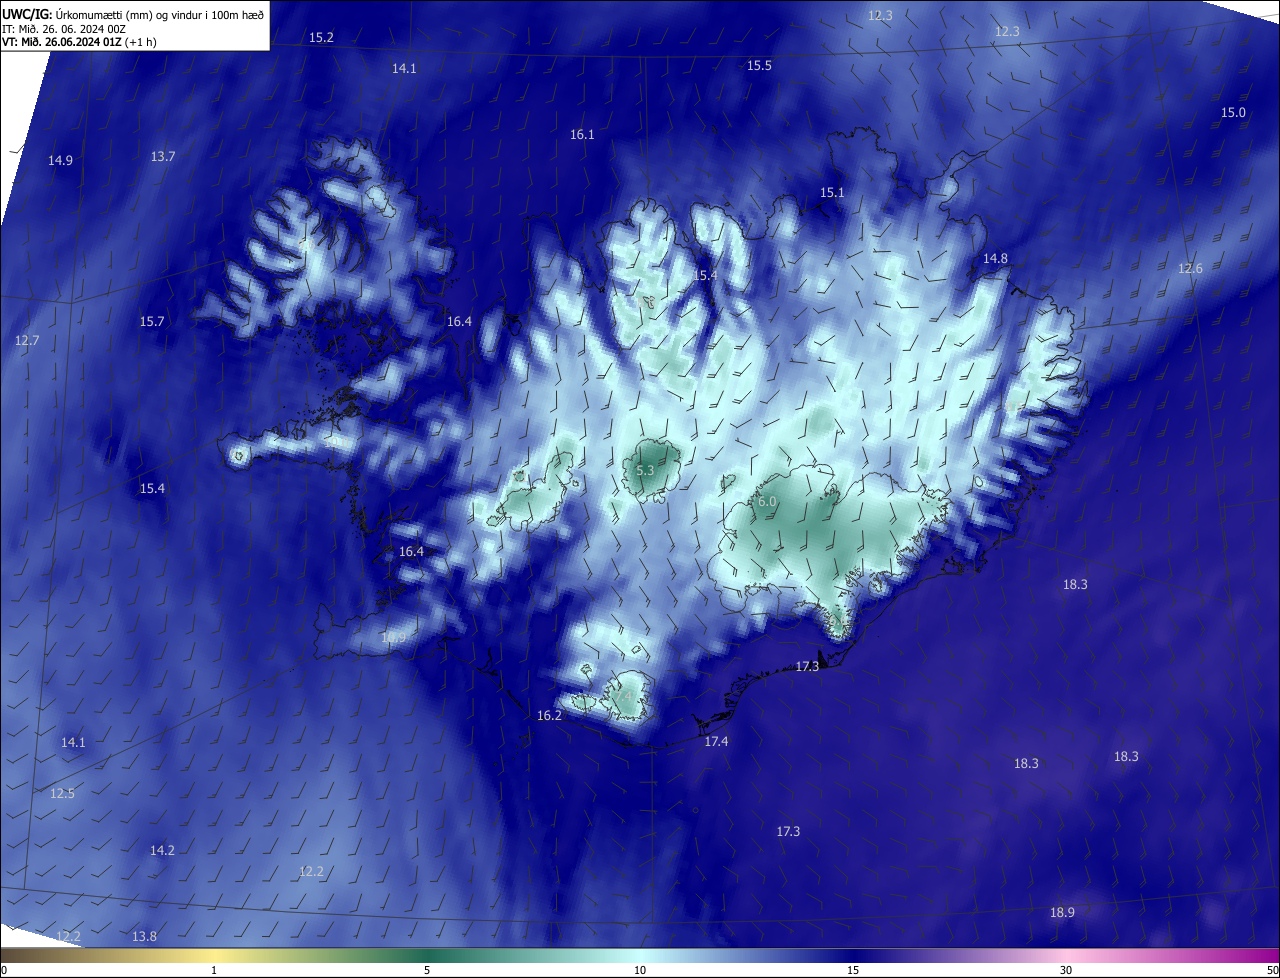This screenshot has width=1280, height=978.
Task: Click the 18.9 value label on the map
Action: pyautogui.click(x=1062, y=912)
